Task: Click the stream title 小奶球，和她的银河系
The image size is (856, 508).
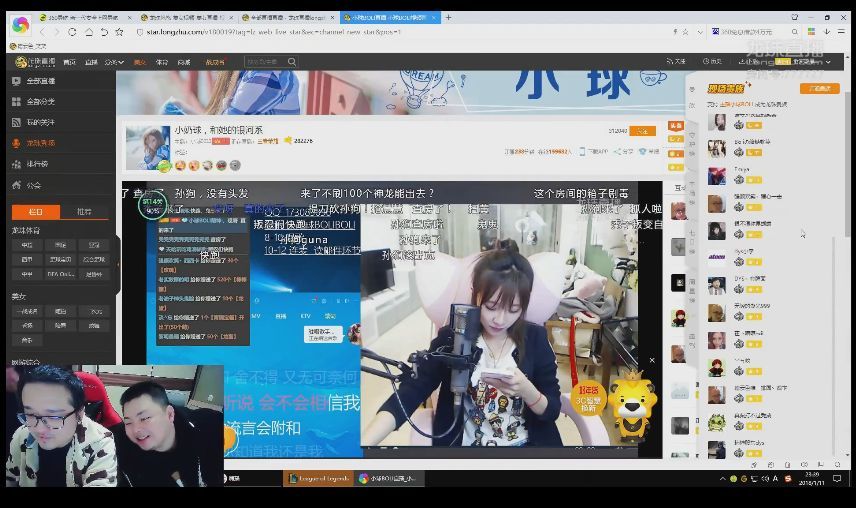Action: coord(218,130)
